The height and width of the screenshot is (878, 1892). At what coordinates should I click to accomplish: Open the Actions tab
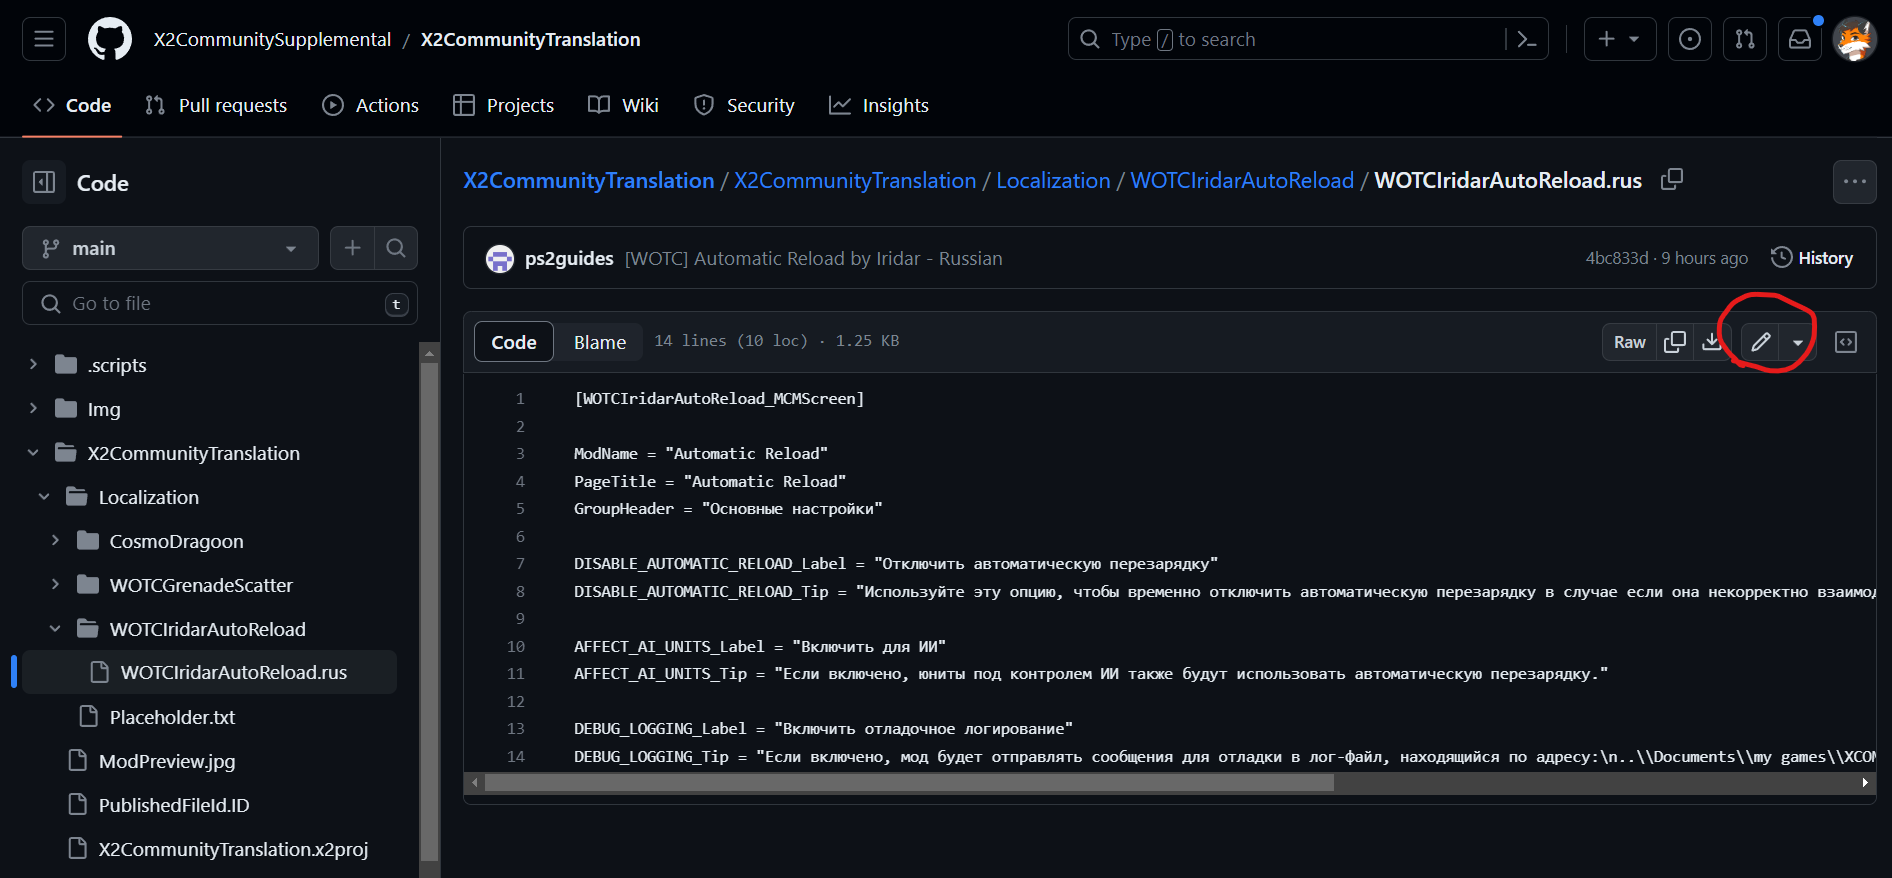[x=371, y=105]
